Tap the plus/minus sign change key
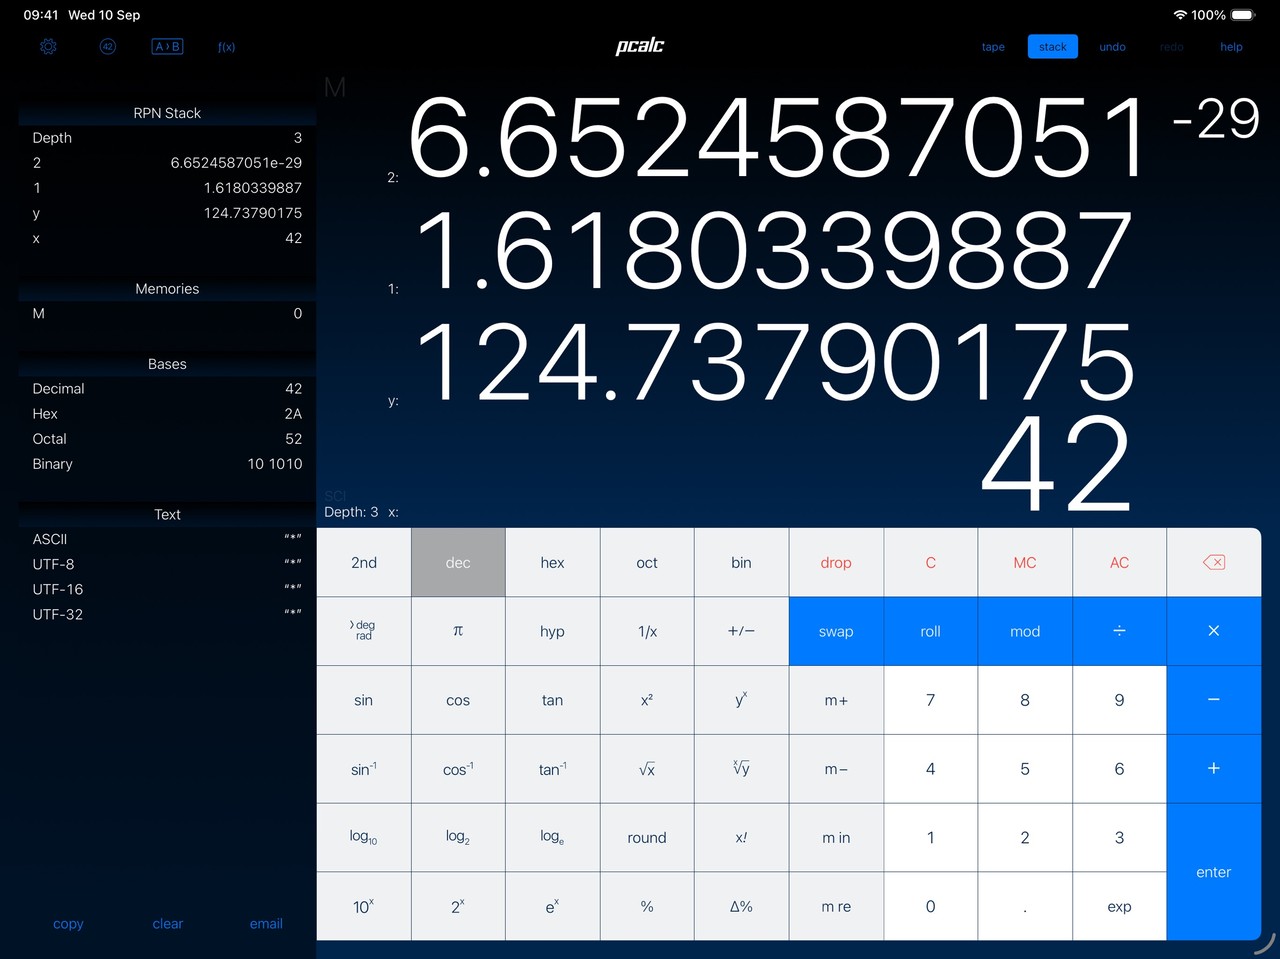Viewport: 1280px width, 959px height. pos(741,631)
